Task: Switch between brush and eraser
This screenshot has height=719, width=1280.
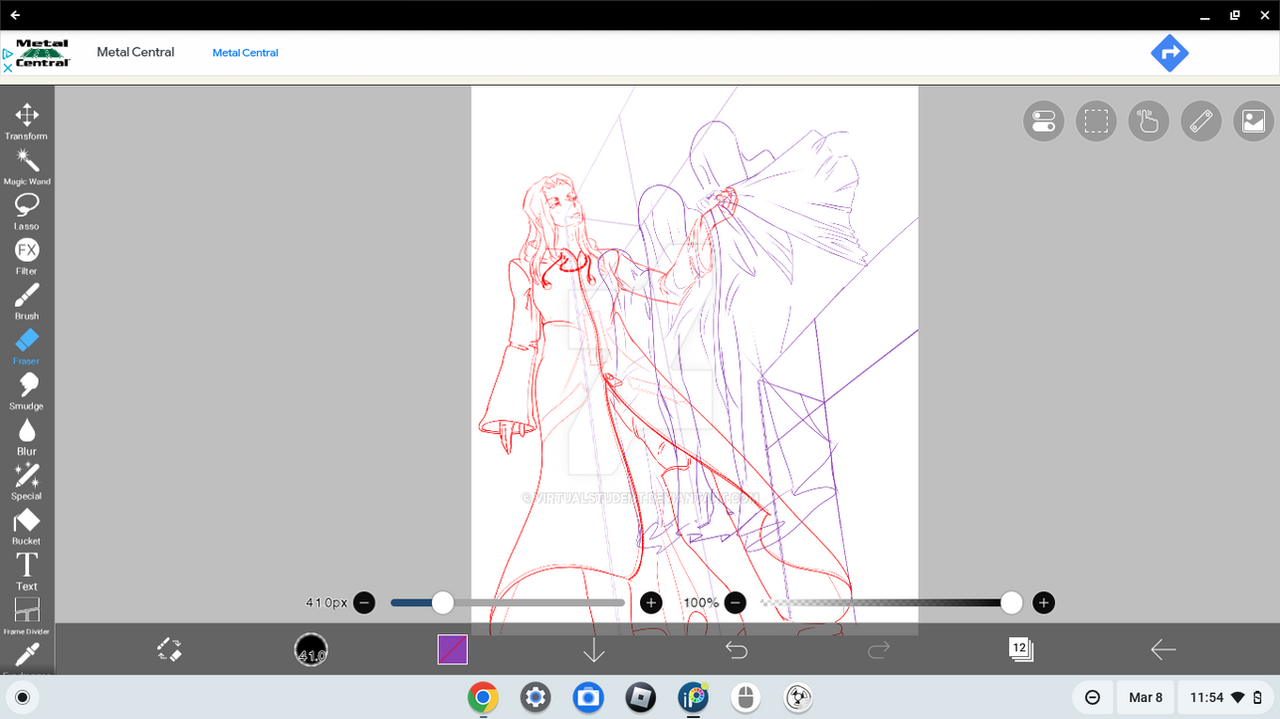Action: click(169, 650)
